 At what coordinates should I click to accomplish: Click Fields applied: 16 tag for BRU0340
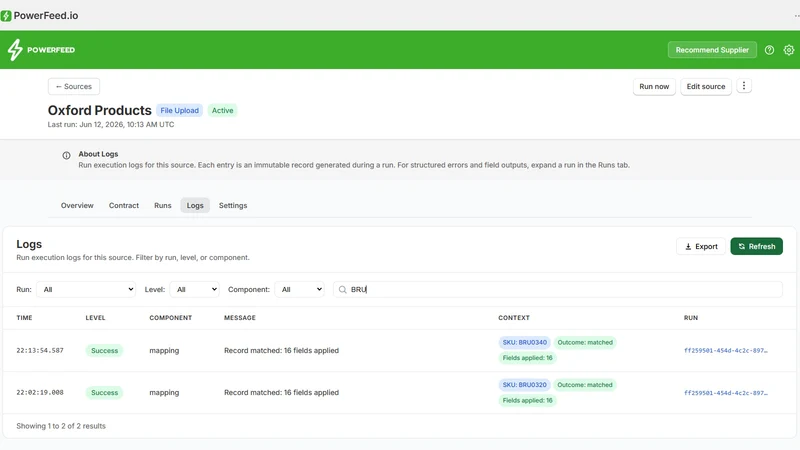(x=528, y=358)
